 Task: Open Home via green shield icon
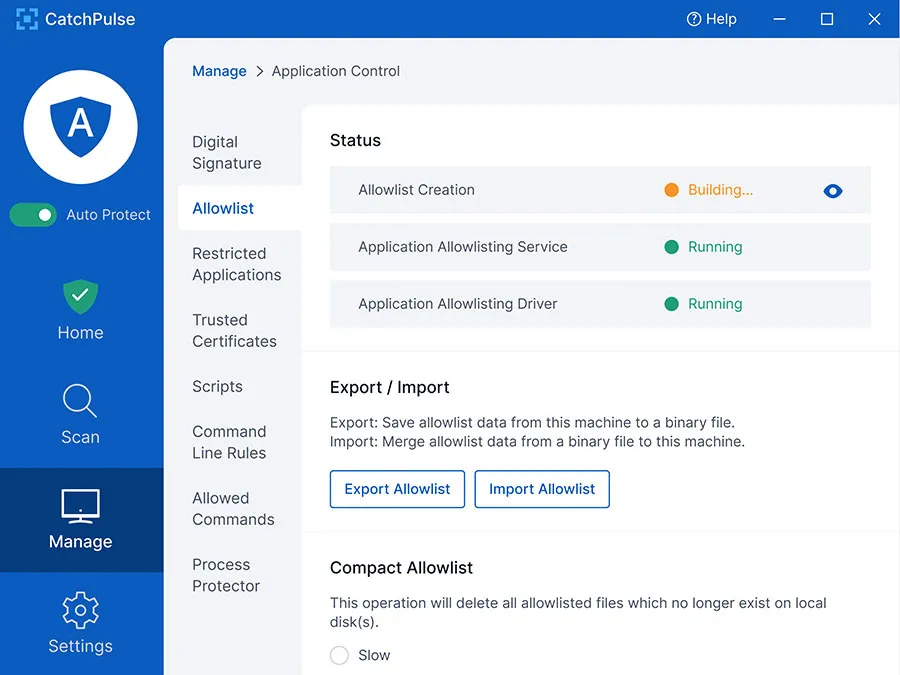pos(80,296)
